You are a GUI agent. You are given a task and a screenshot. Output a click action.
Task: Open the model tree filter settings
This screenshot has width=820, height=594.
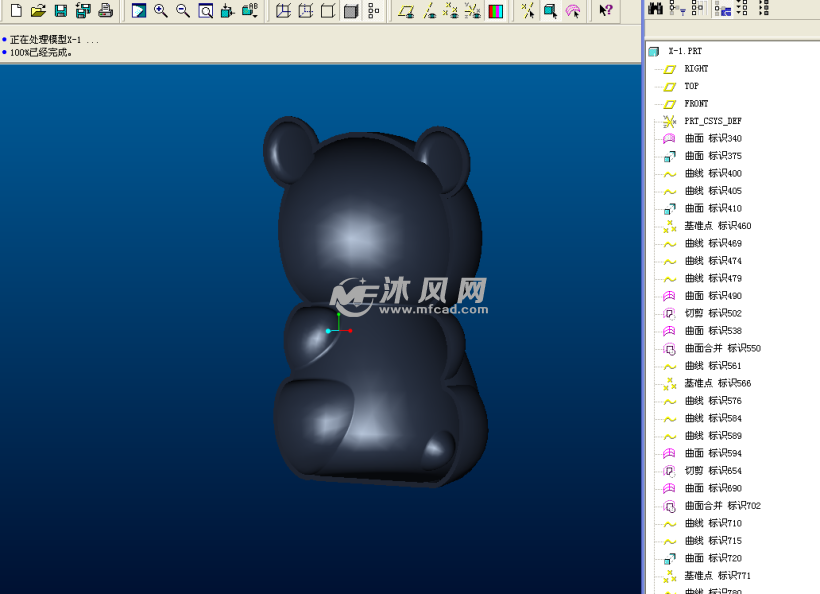pyautogui.click(x=677, y=8)
